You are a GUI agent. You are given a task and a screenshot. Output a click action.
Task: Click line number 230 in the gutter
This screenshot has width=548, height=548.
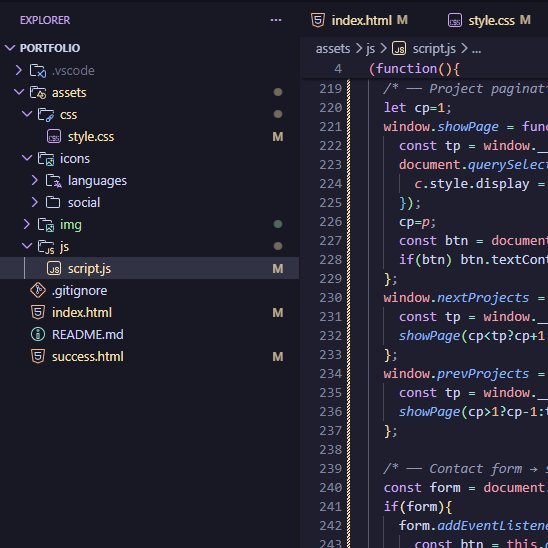click(x=330, y=297)
